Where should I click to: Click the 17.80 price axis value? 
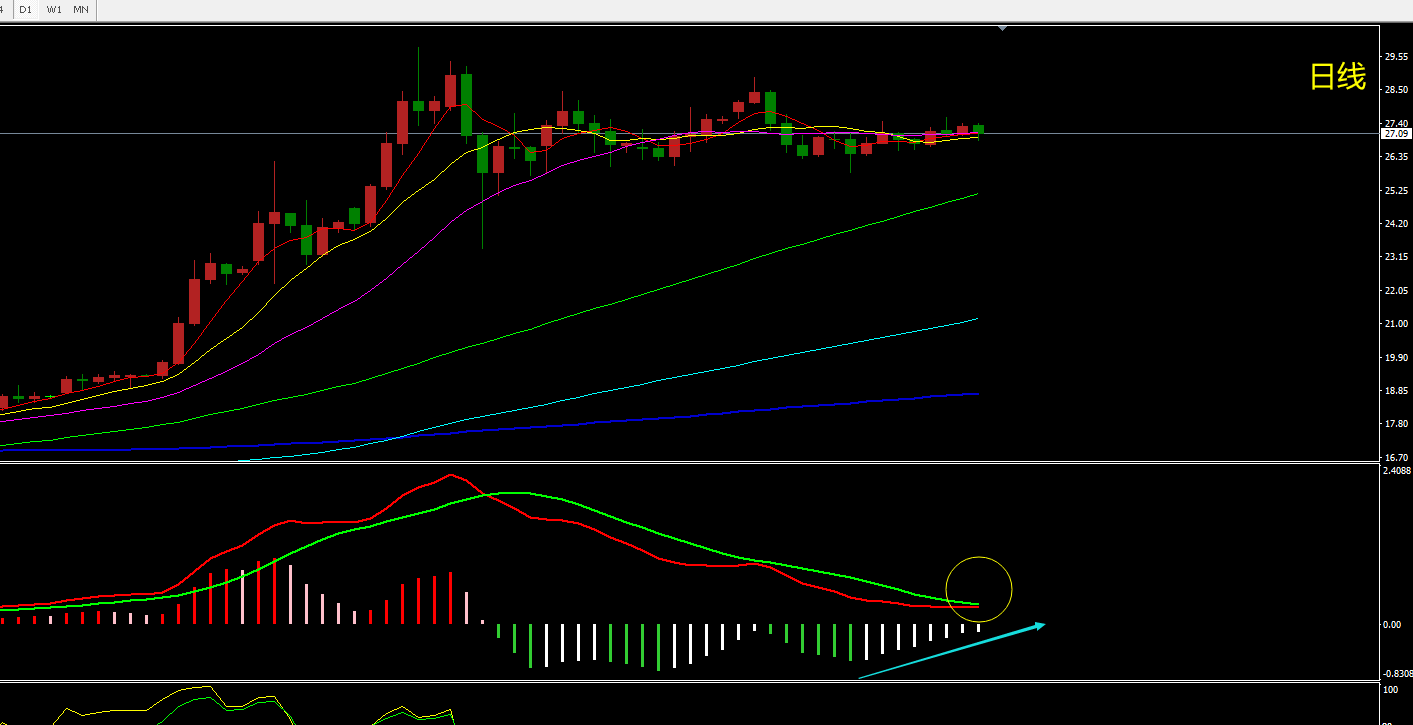[1396, 424]
